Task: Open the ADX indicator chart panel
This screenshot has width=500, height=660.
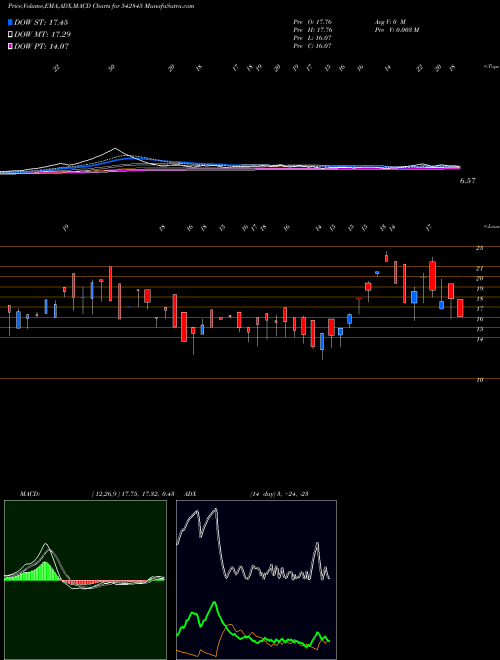Action: click(x=256, y=580)
